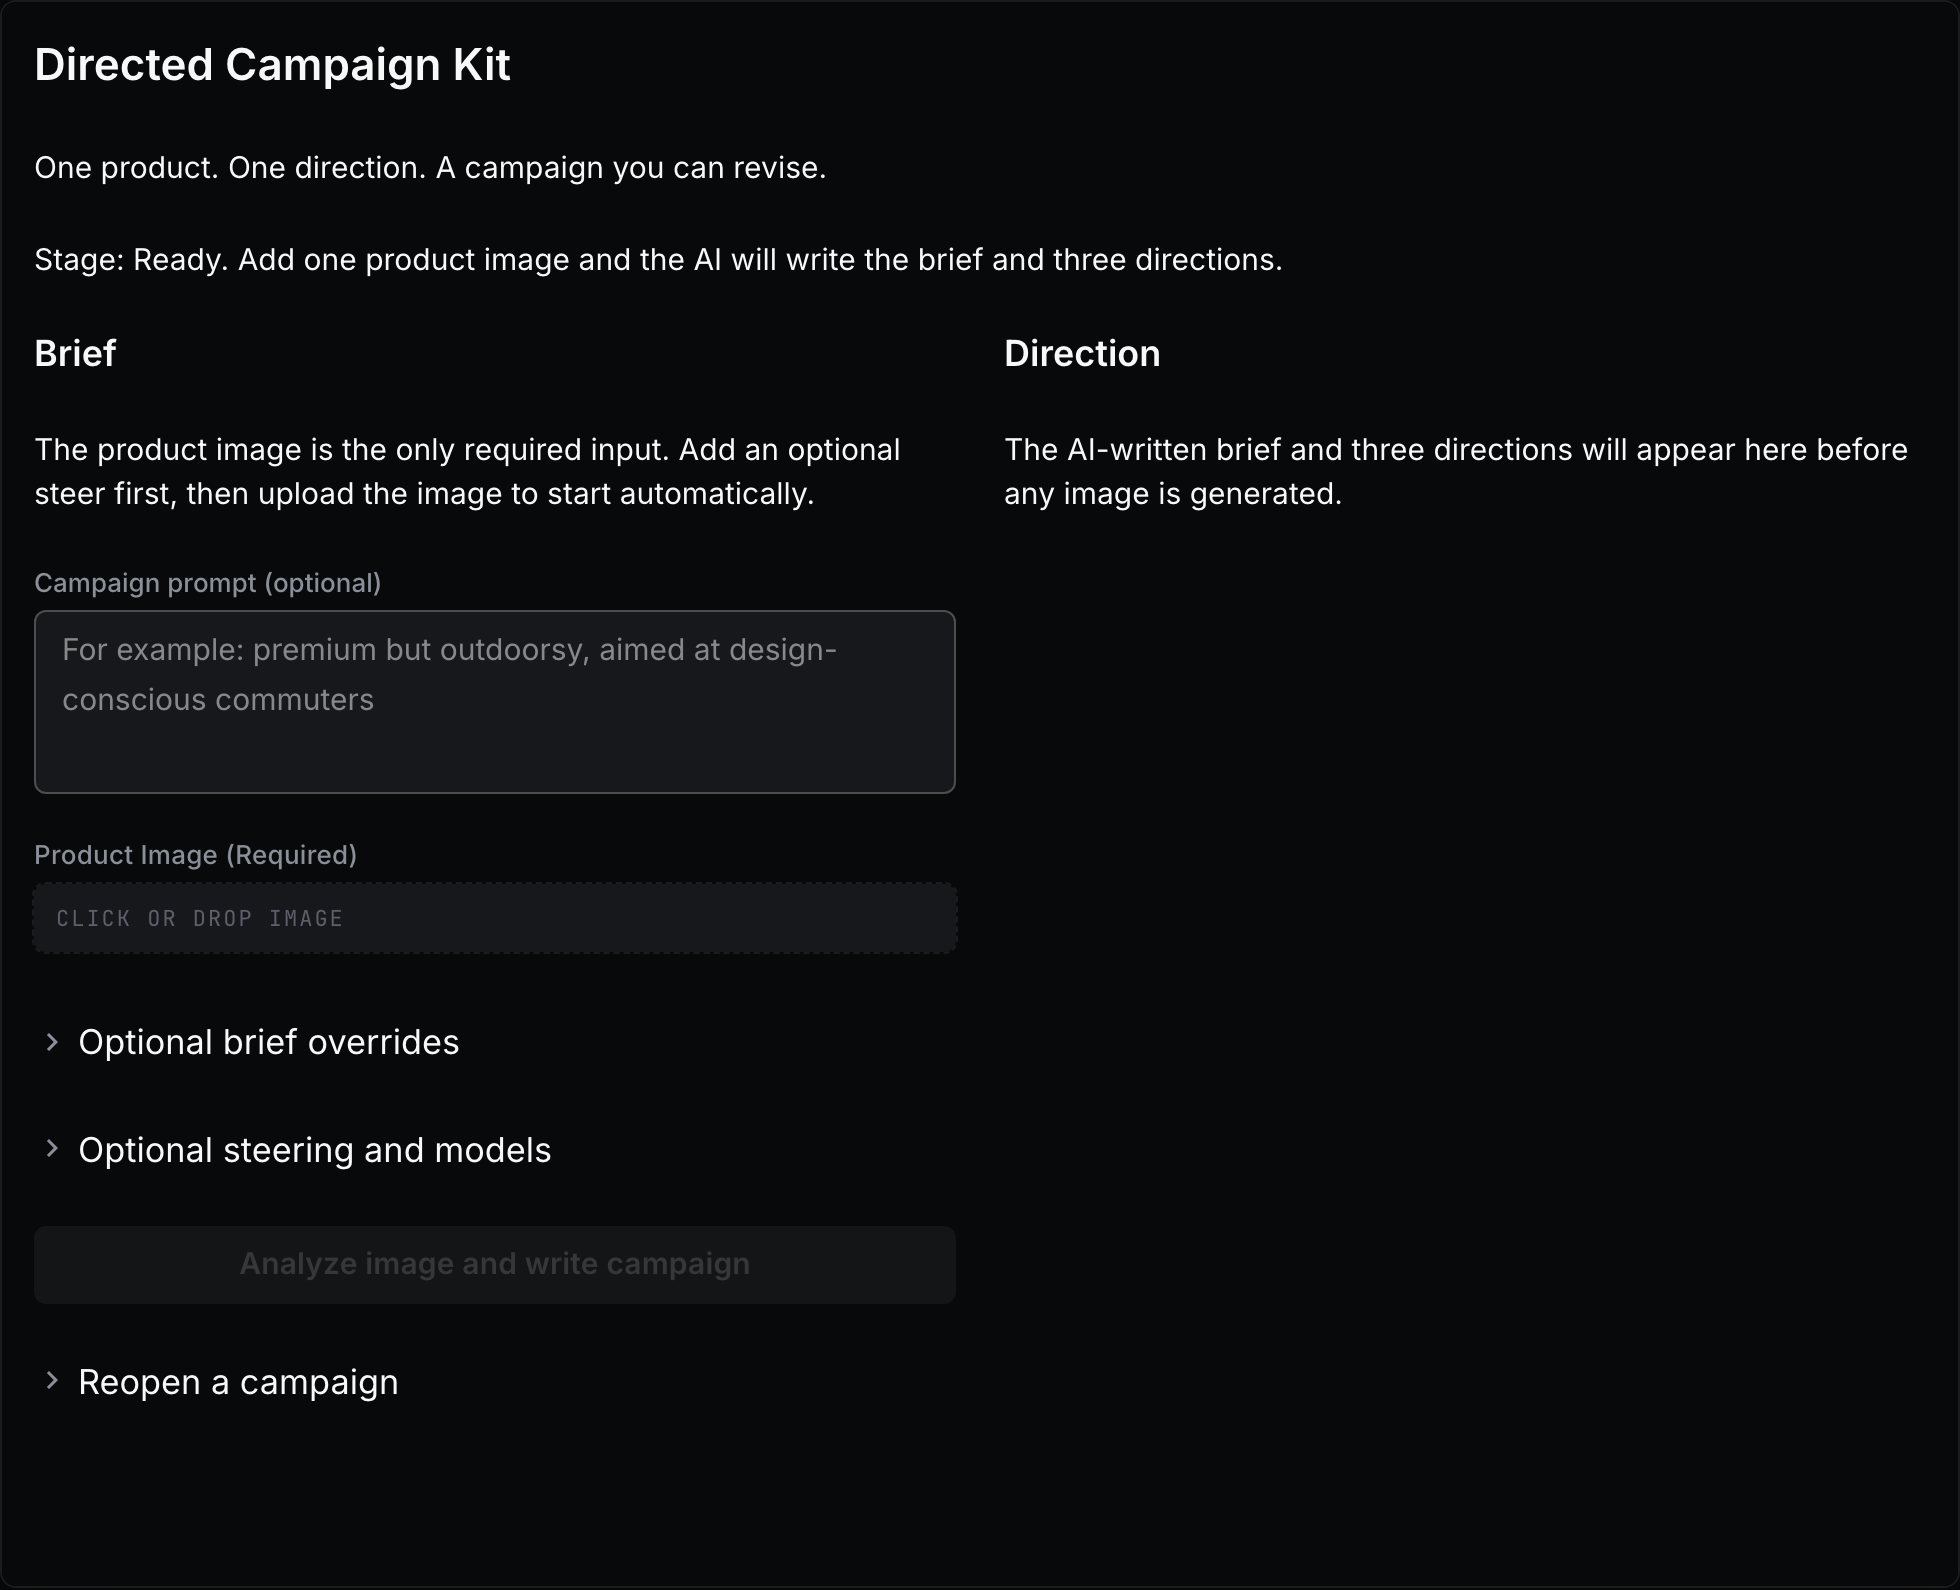
Task: Click the Direction panel placeholder paragraph
Action: pos(1456,472)
